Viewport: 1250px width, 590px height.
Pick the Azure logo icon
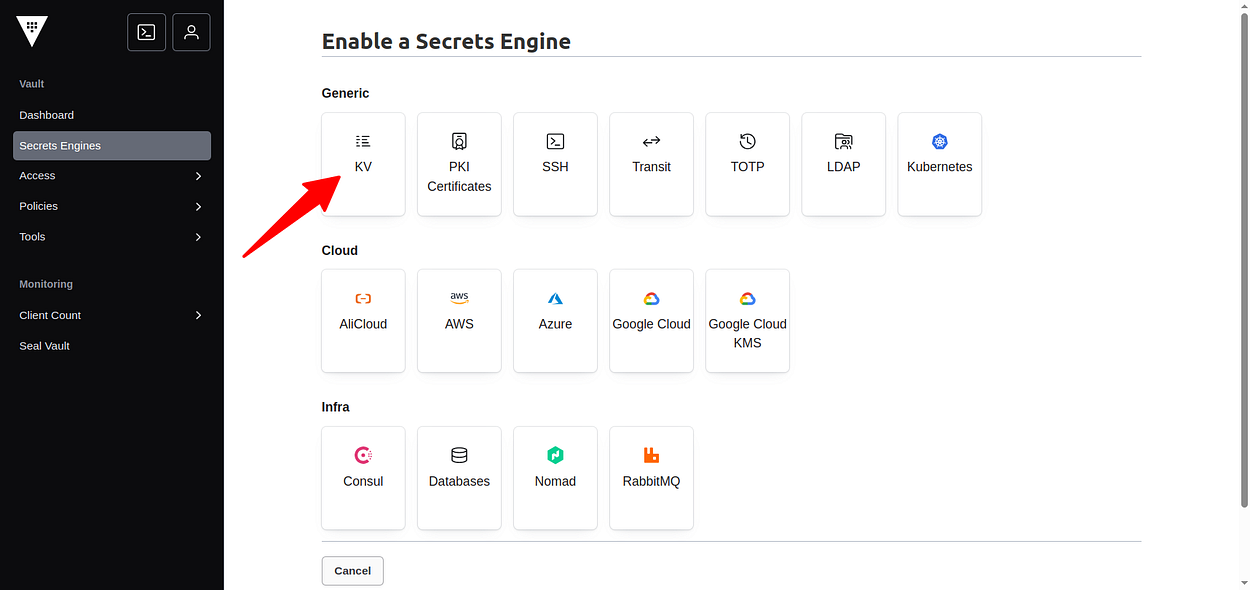tap(555, 298)
